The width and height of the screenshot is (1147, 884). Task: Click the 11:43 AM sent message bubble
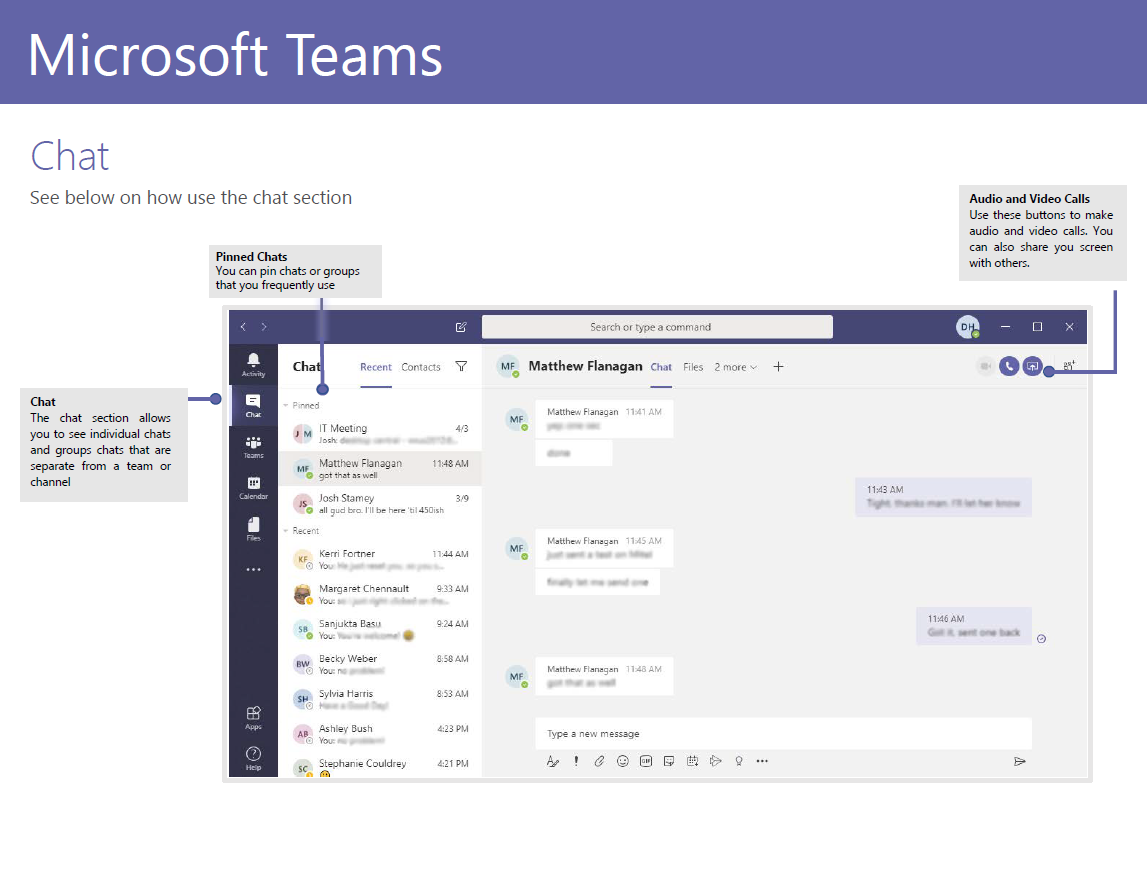[x=943, y=497]
